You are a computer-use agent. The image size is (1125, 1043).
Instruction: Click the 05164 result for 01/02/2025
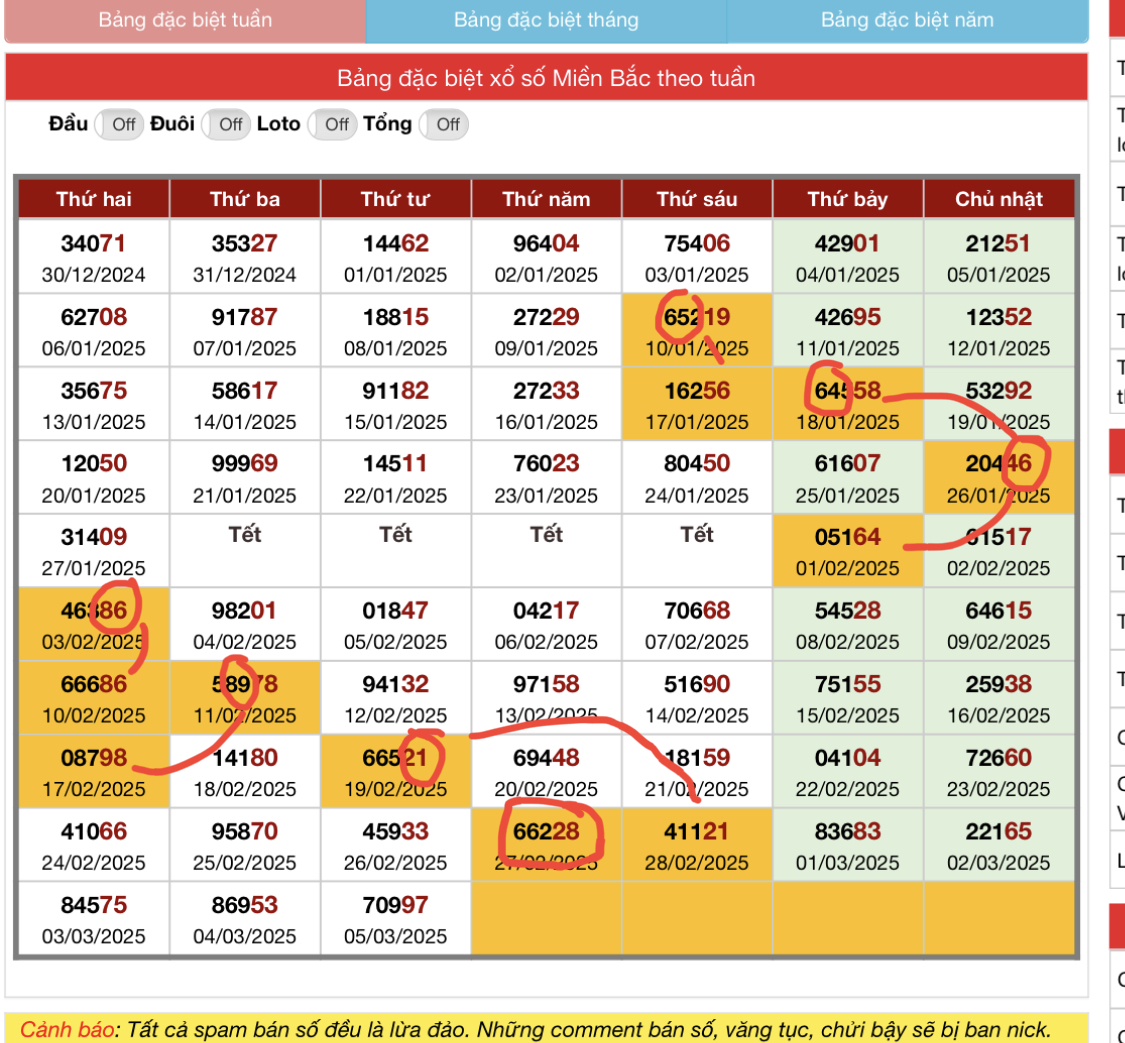pyautogui.click(x=847, y=551)
